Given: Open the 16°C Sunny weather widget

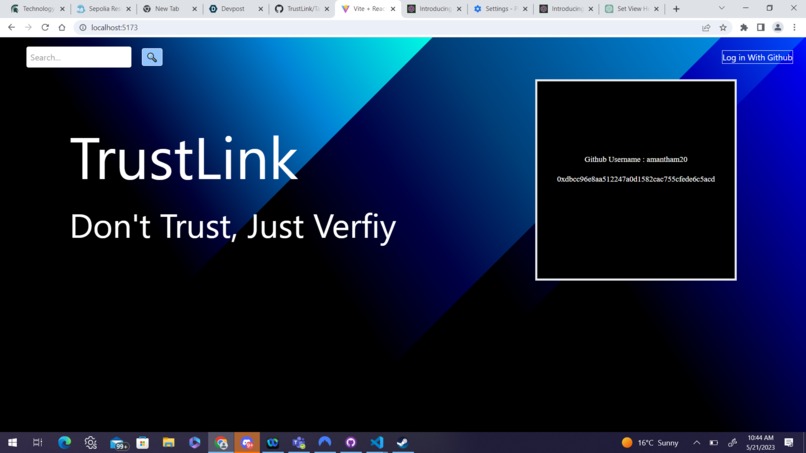Looking at the screenshot, I should 650,442.
